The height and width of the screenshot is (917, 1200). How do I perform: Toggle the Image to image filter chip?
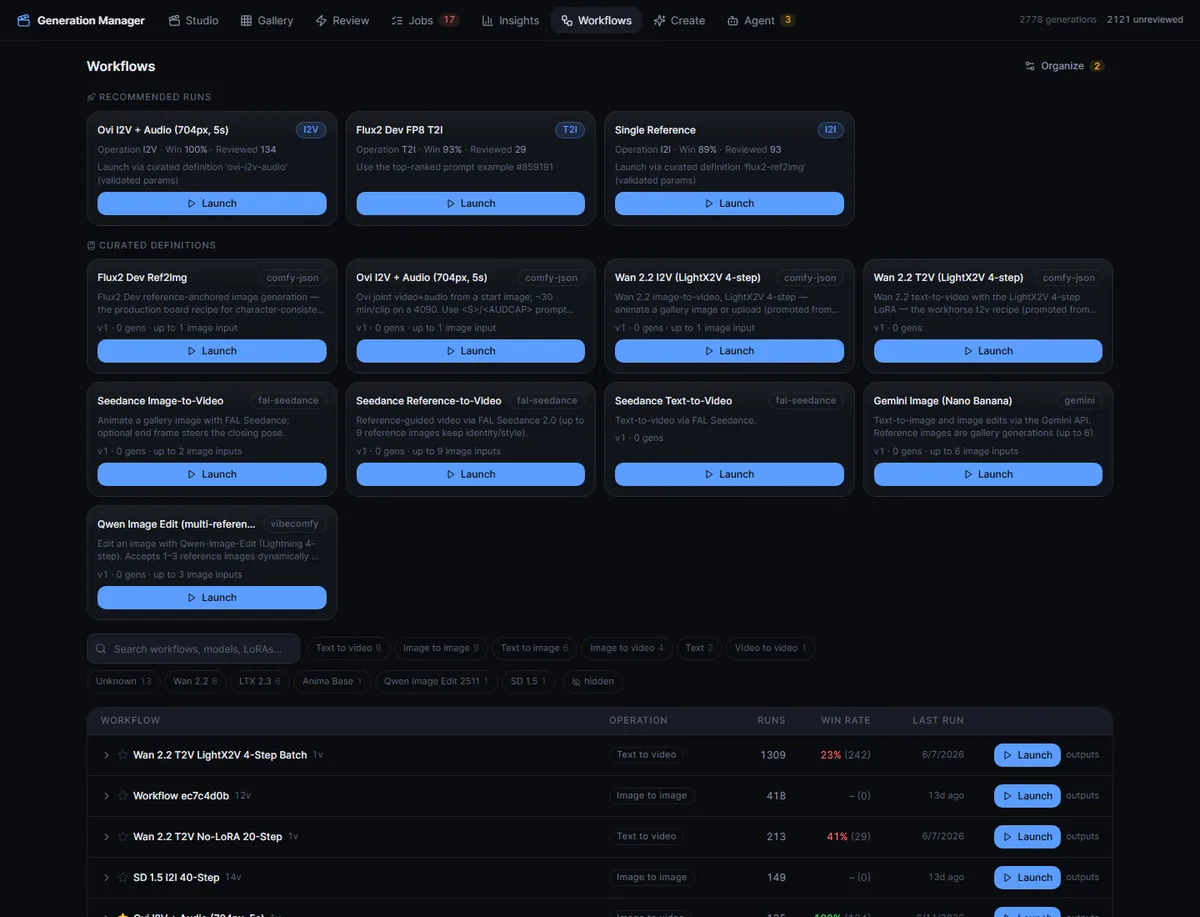click(x=441, y=648)
